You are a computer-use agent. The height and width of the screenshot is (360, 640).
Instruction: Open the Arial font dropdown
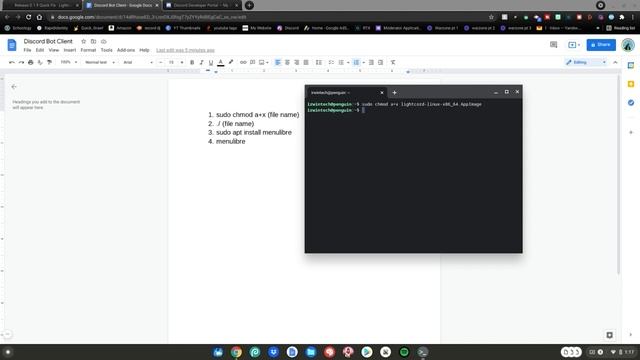coord(138,62)
